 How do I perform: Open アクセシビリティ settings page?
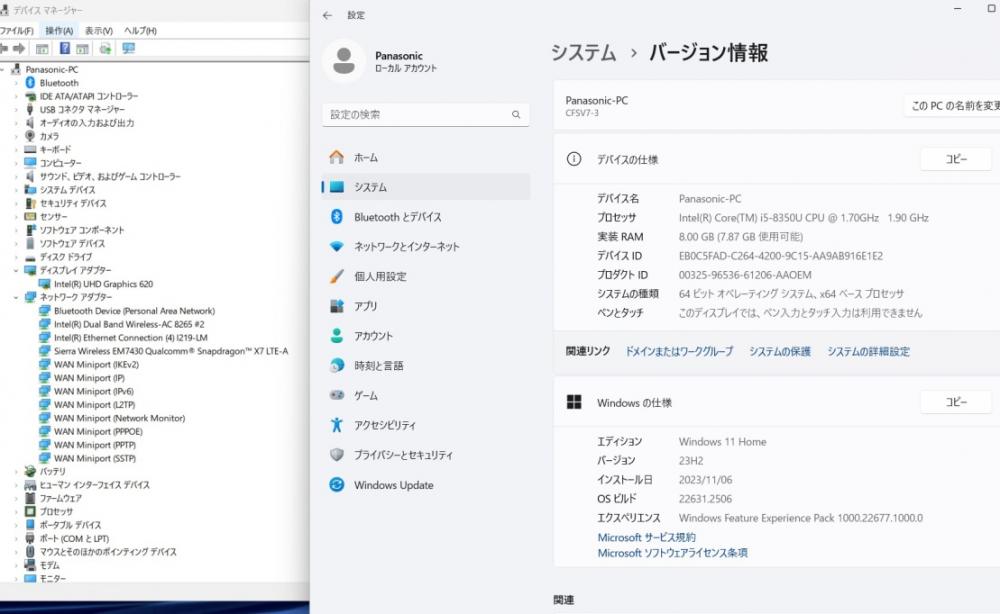coord(426,425)
